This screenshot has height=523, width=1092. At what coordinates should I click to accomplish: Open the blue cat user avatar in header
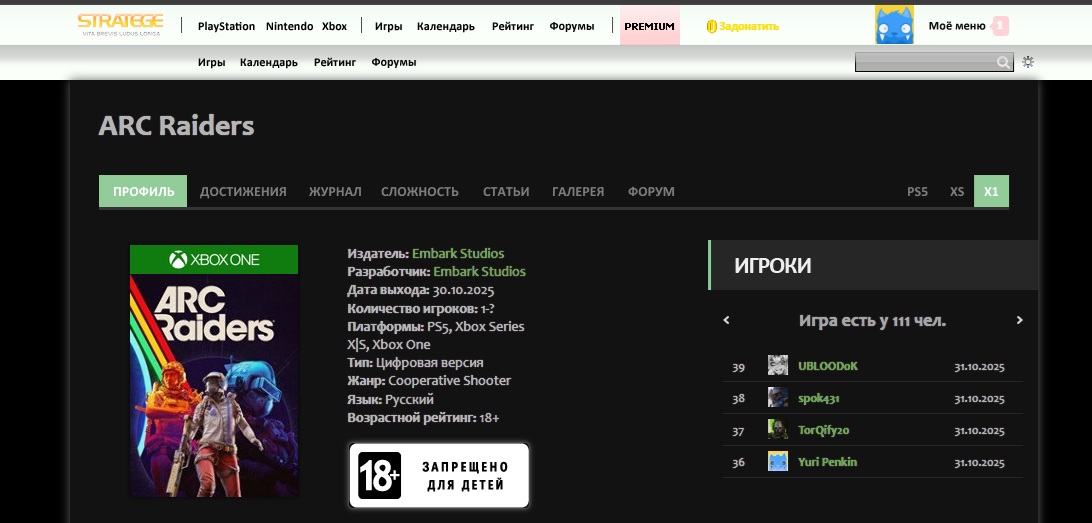coord(894,25)
